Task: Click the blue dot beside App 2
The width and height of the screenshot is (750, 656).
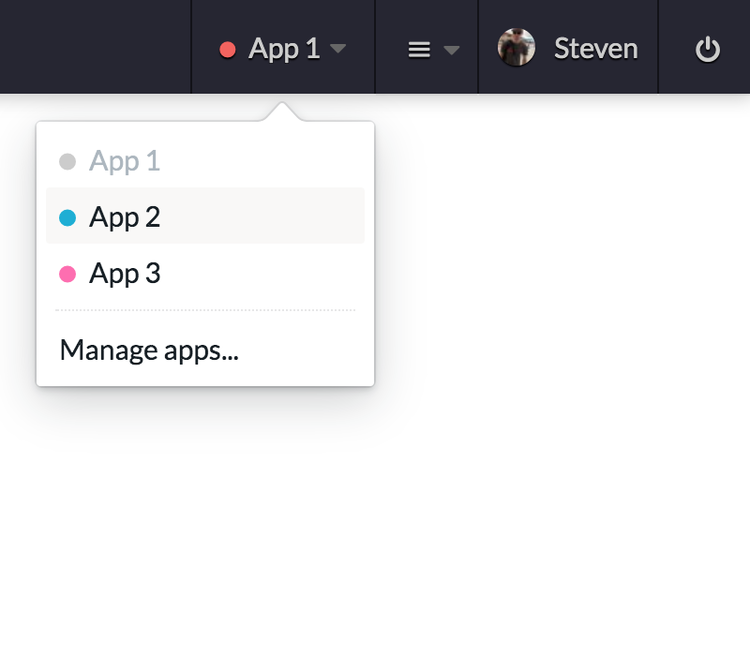Action: click(x=67, y=218)
